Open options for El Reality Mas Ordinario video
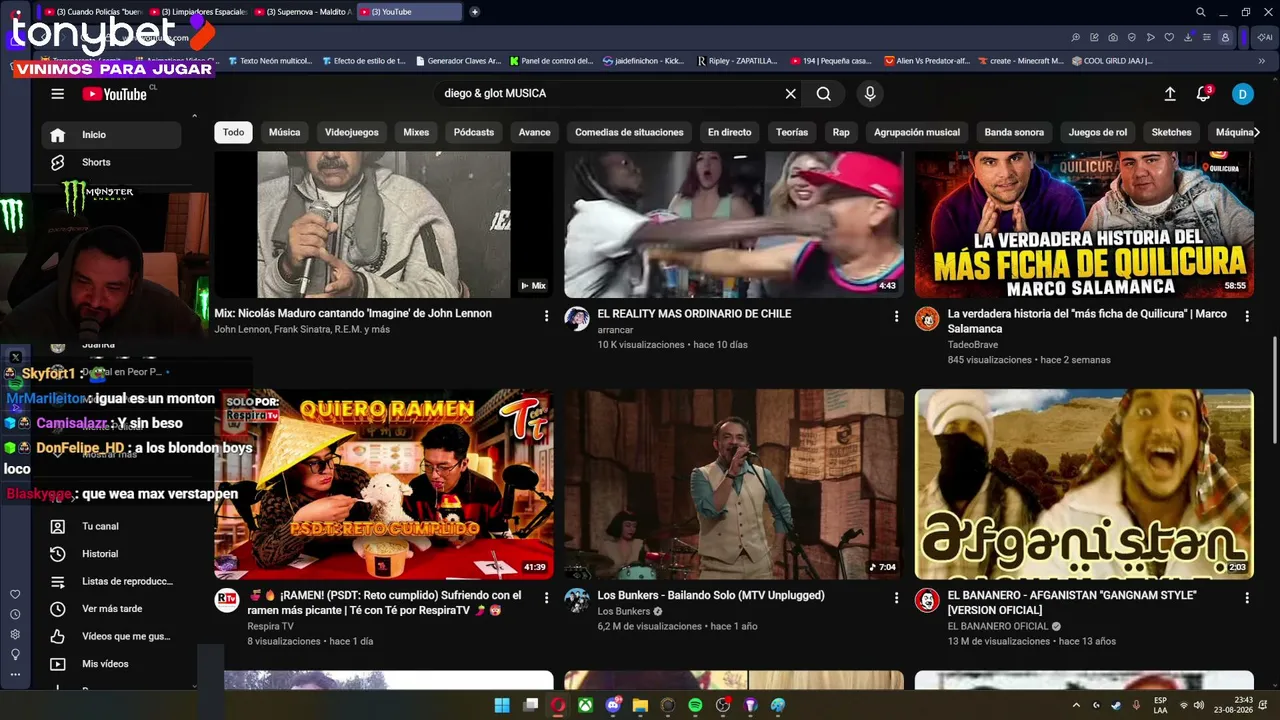Screen dimensions: 1280x720 pyautogui.click(x=896, y=316)
